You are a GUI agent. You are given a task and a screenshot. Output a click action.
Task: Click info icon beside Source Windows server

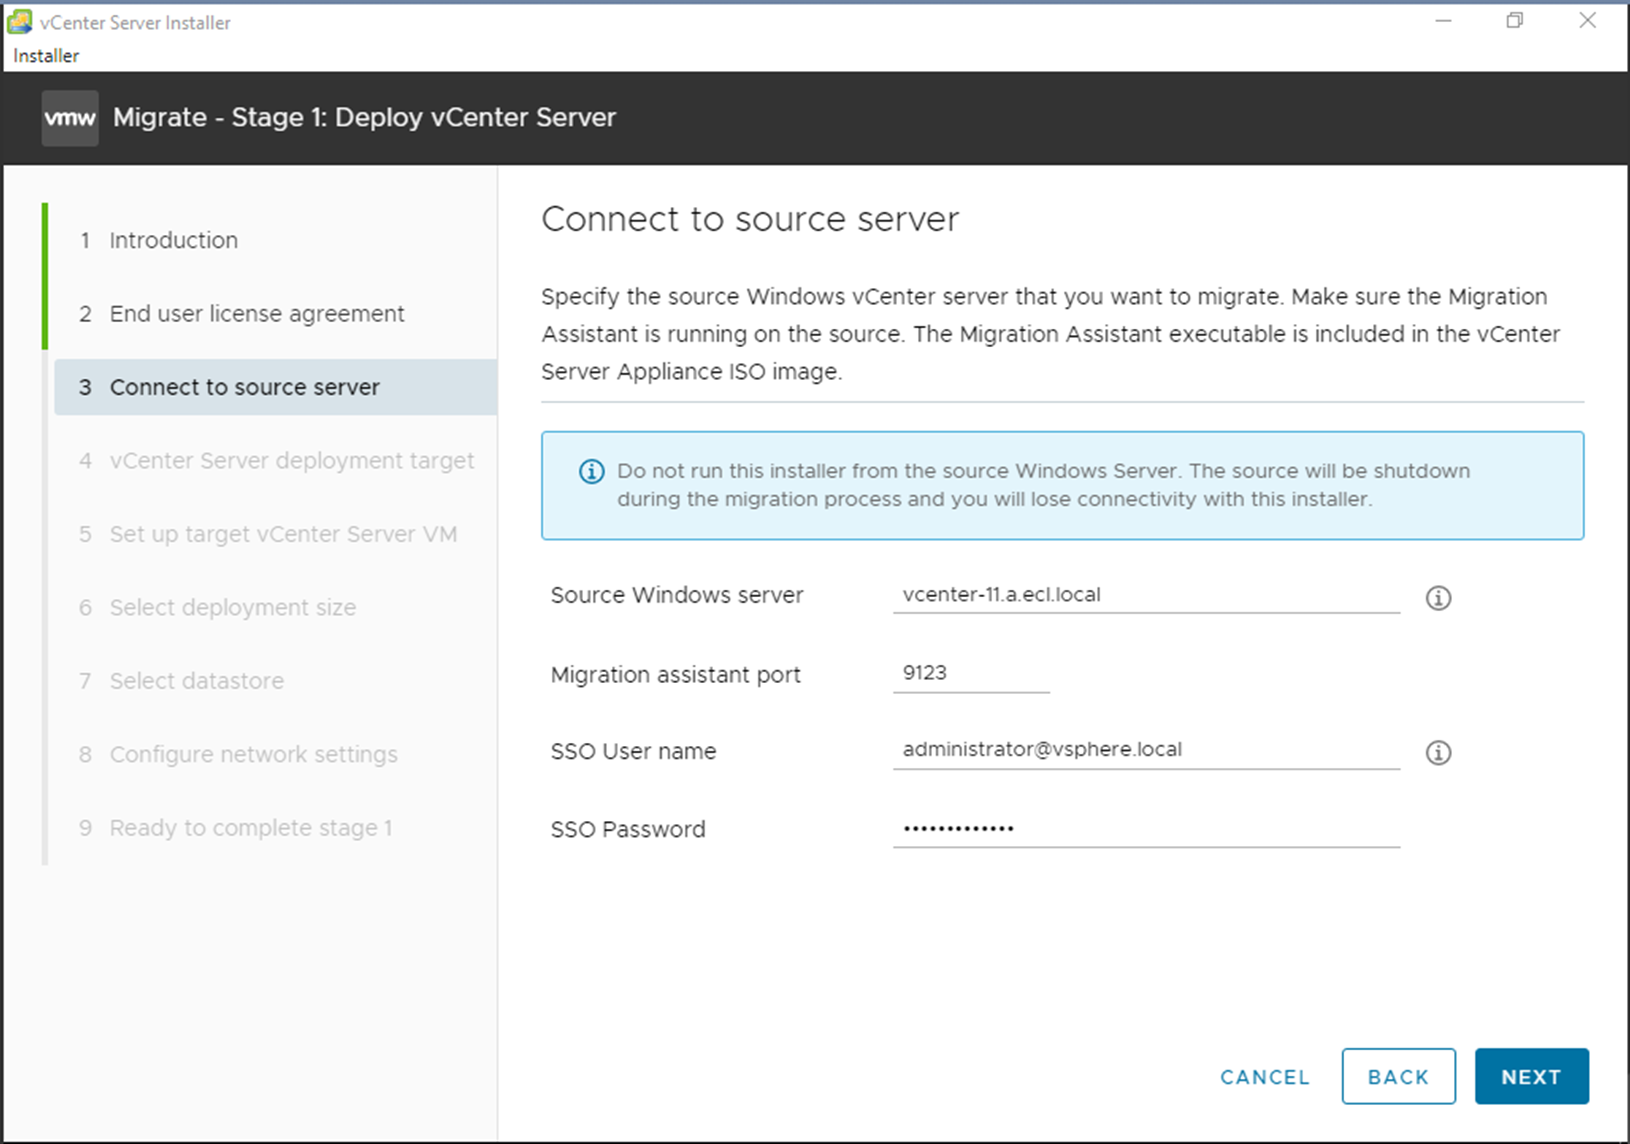tap(1438, 598)
